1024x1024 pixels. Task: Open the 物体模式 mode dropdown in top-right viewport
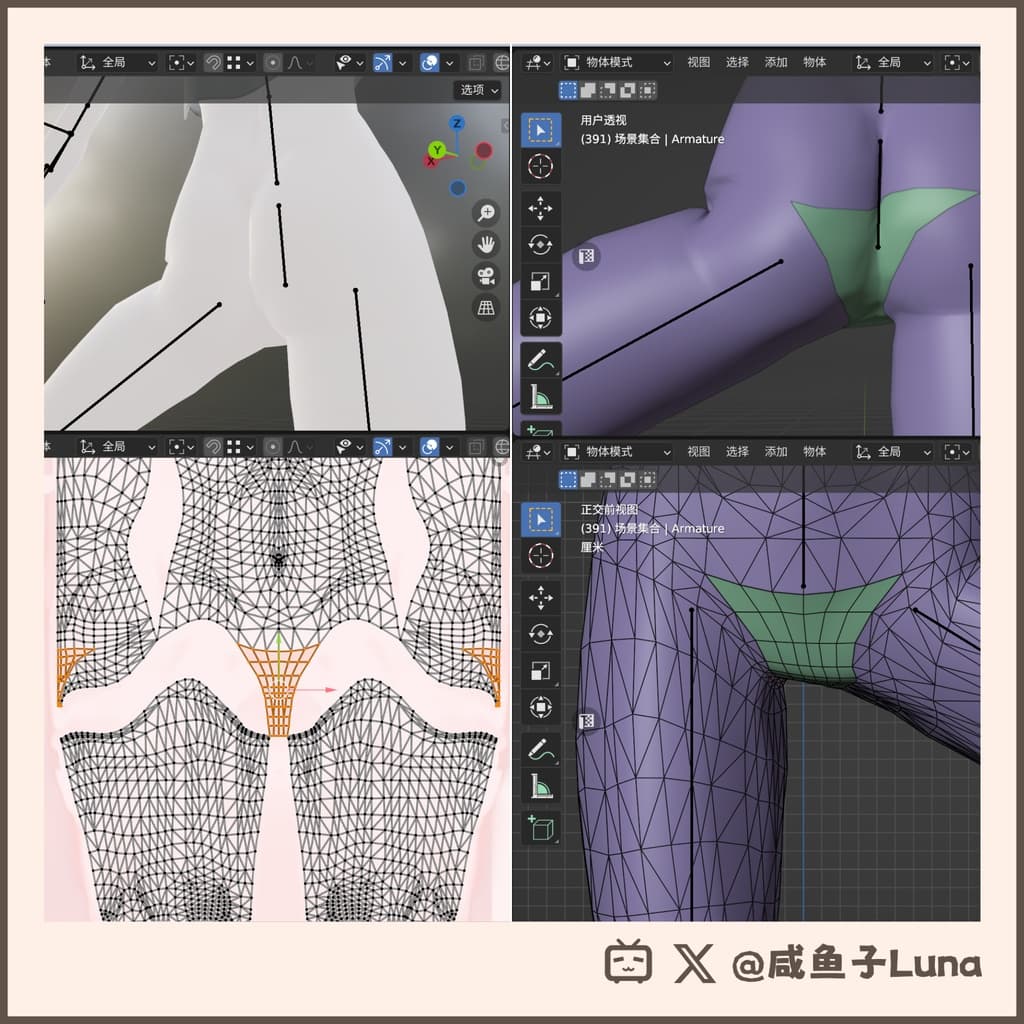616,62
